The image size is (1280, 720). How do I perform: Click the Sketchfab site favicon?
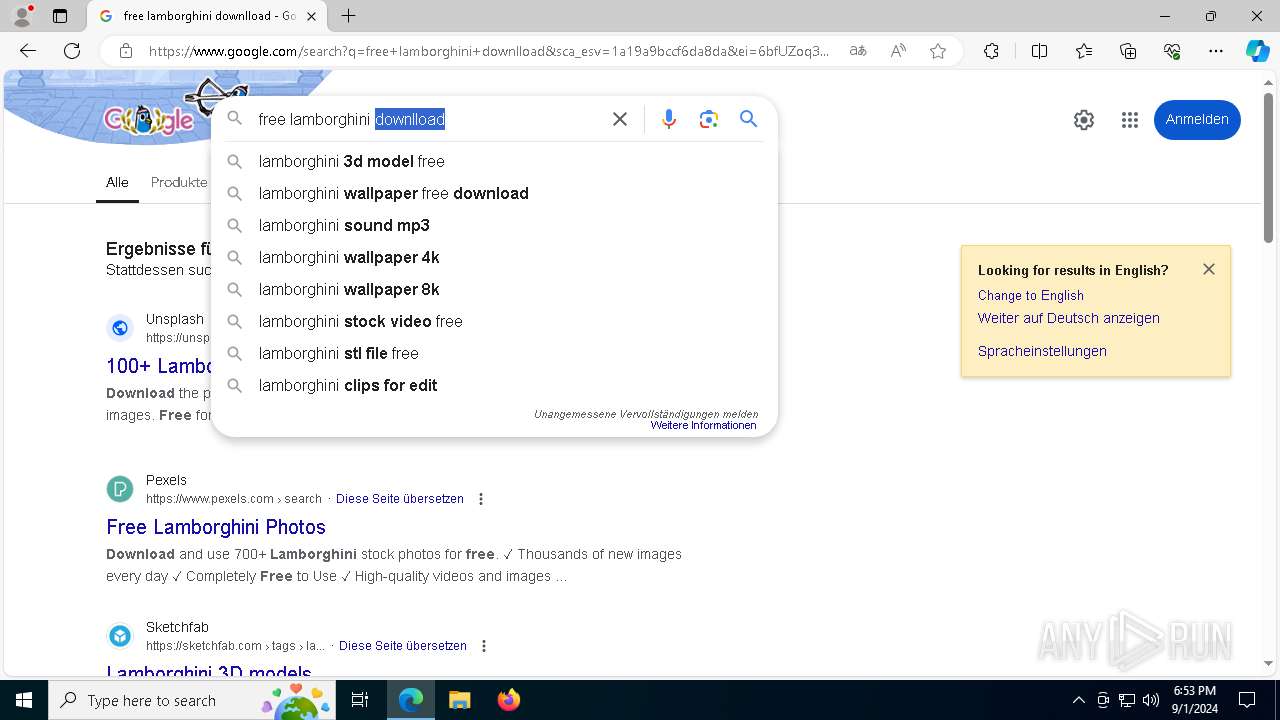click(120, 636)
